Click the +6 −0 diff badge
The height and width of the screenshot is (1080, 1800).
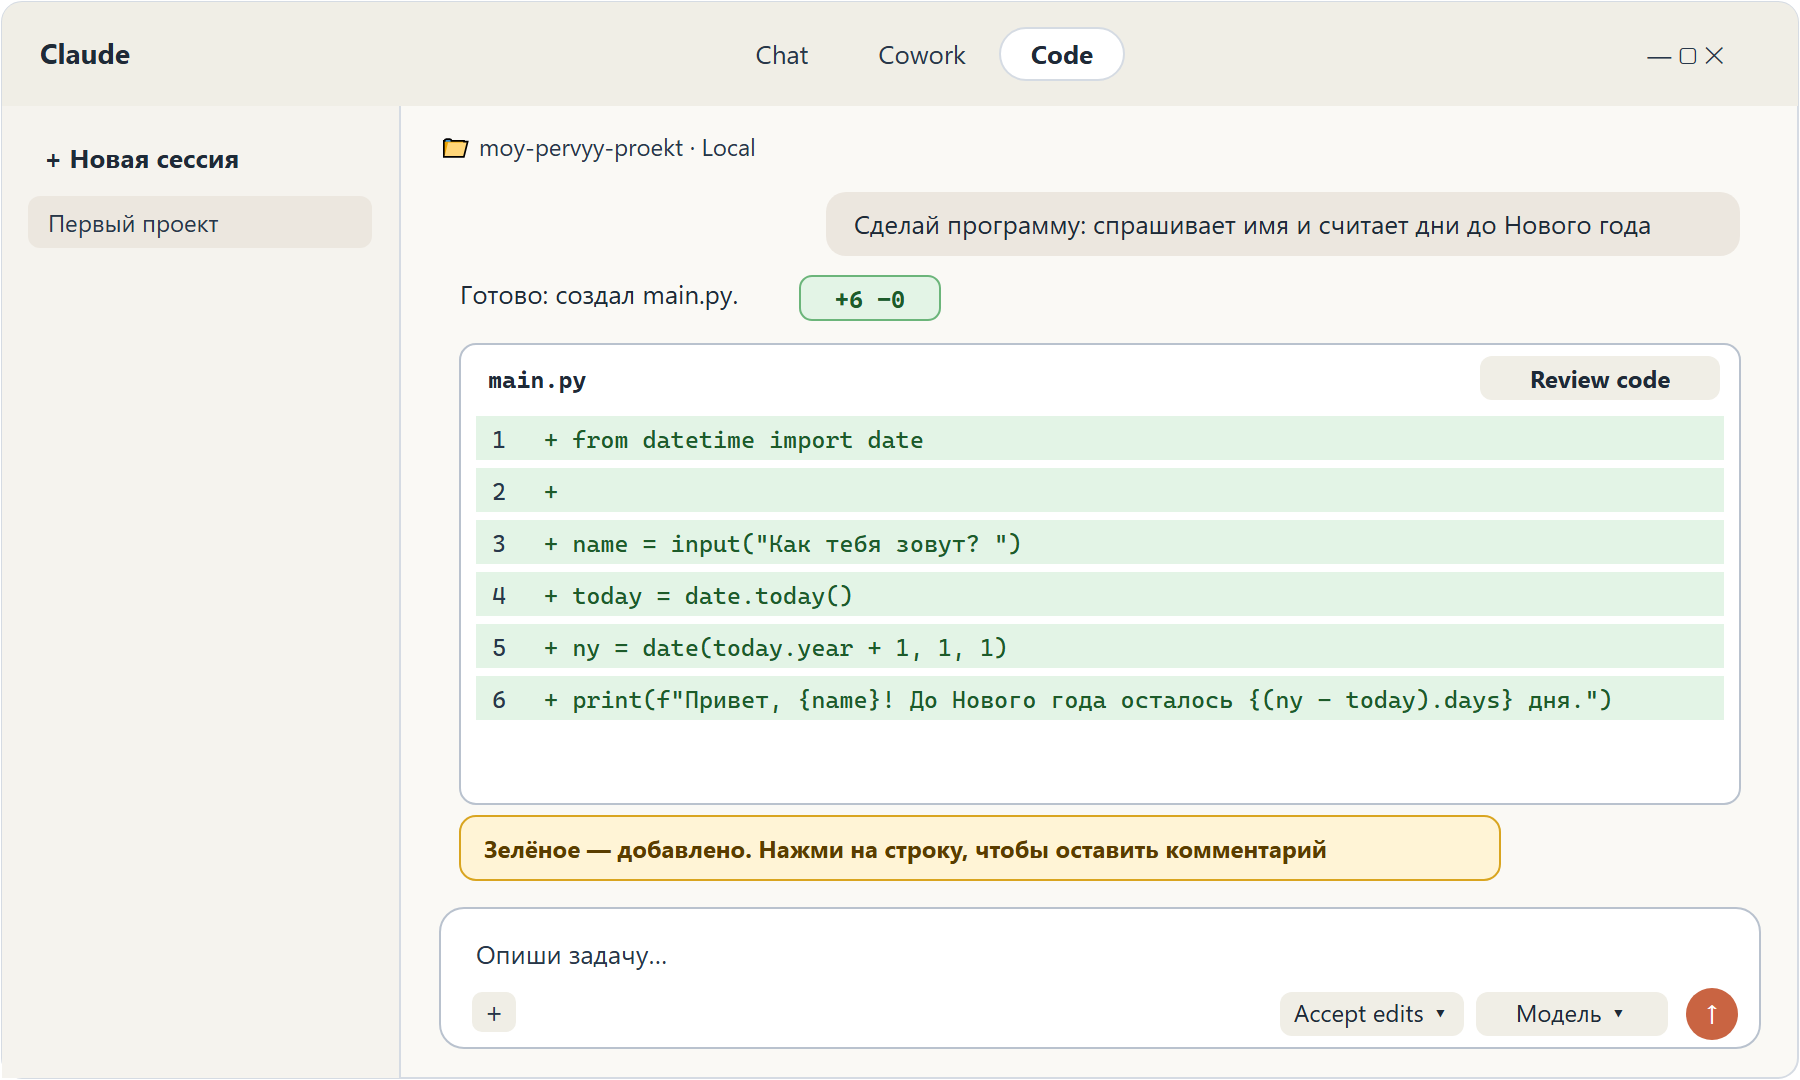click(x=869, y=299)
